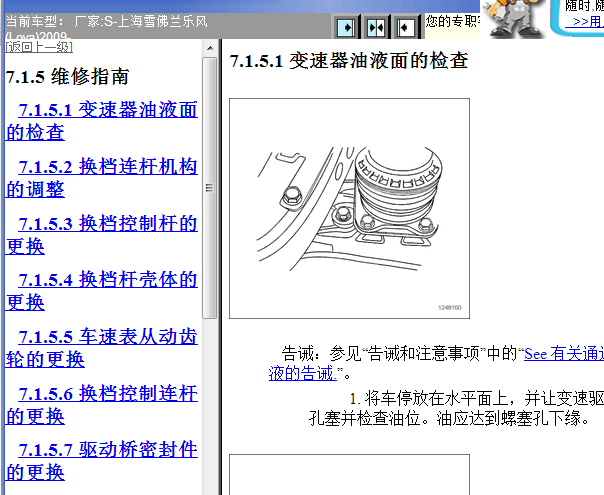Open 7.1.5.7 驱动桥密封件的更换 link
The width and height of the screenshot is (604, 495).
[102, 461]
